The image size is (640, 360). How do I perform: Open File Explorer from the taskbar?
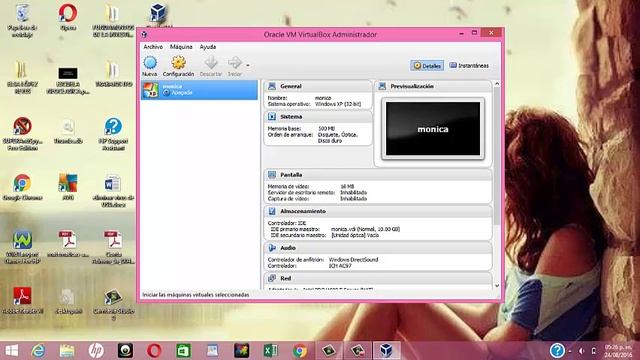[67, 351]
